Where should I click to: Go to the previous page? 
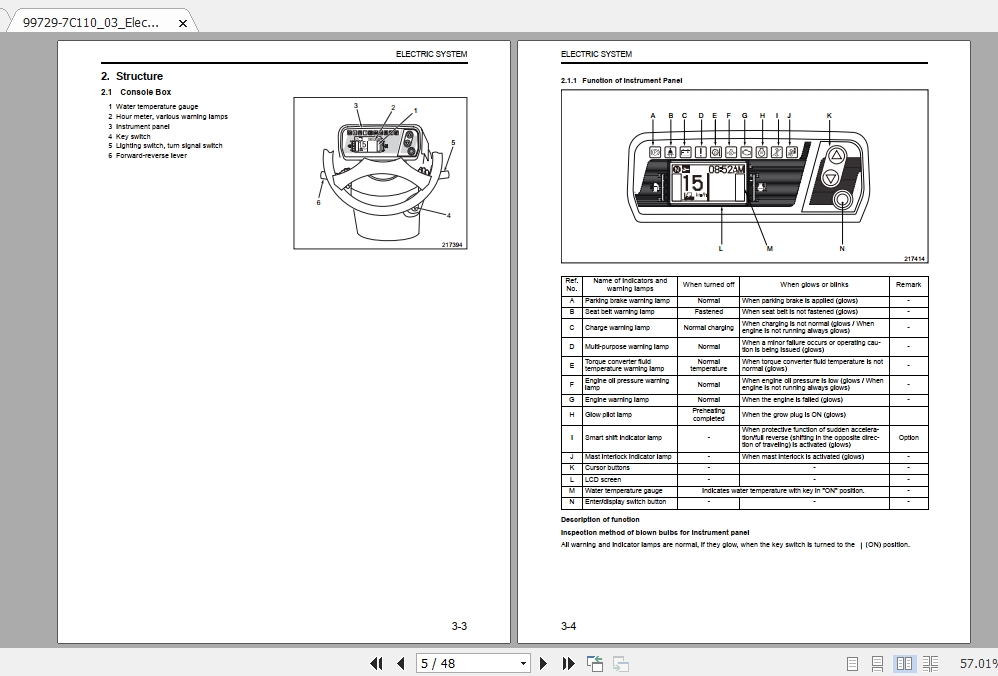point(400,663)
